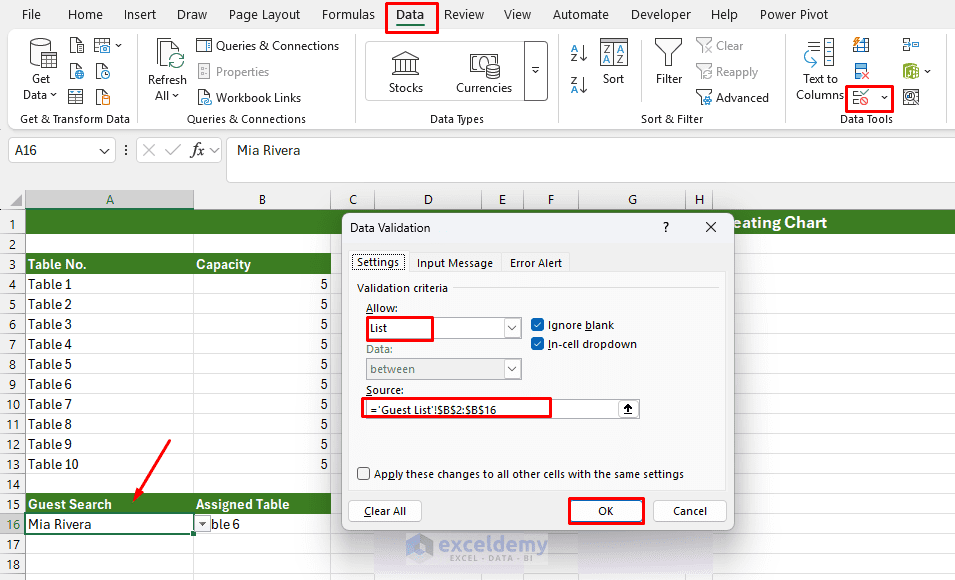Open Queries & Connections pane
Screen dimensions: 955x580
267,46
